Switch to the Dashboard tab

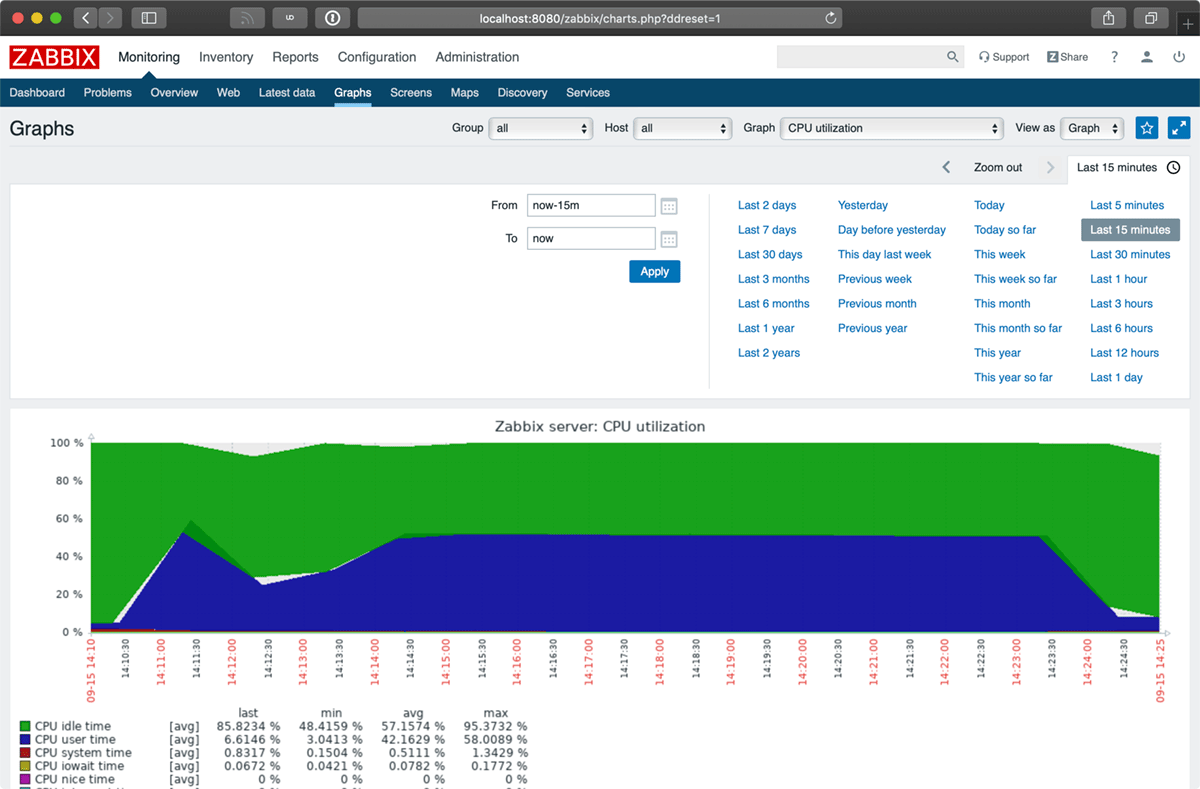pos(37,93)
